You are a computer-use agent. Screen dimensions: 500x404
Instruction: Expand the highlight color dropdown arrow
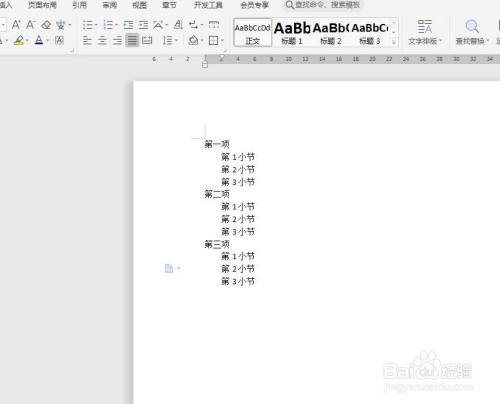tap(27, 41)
